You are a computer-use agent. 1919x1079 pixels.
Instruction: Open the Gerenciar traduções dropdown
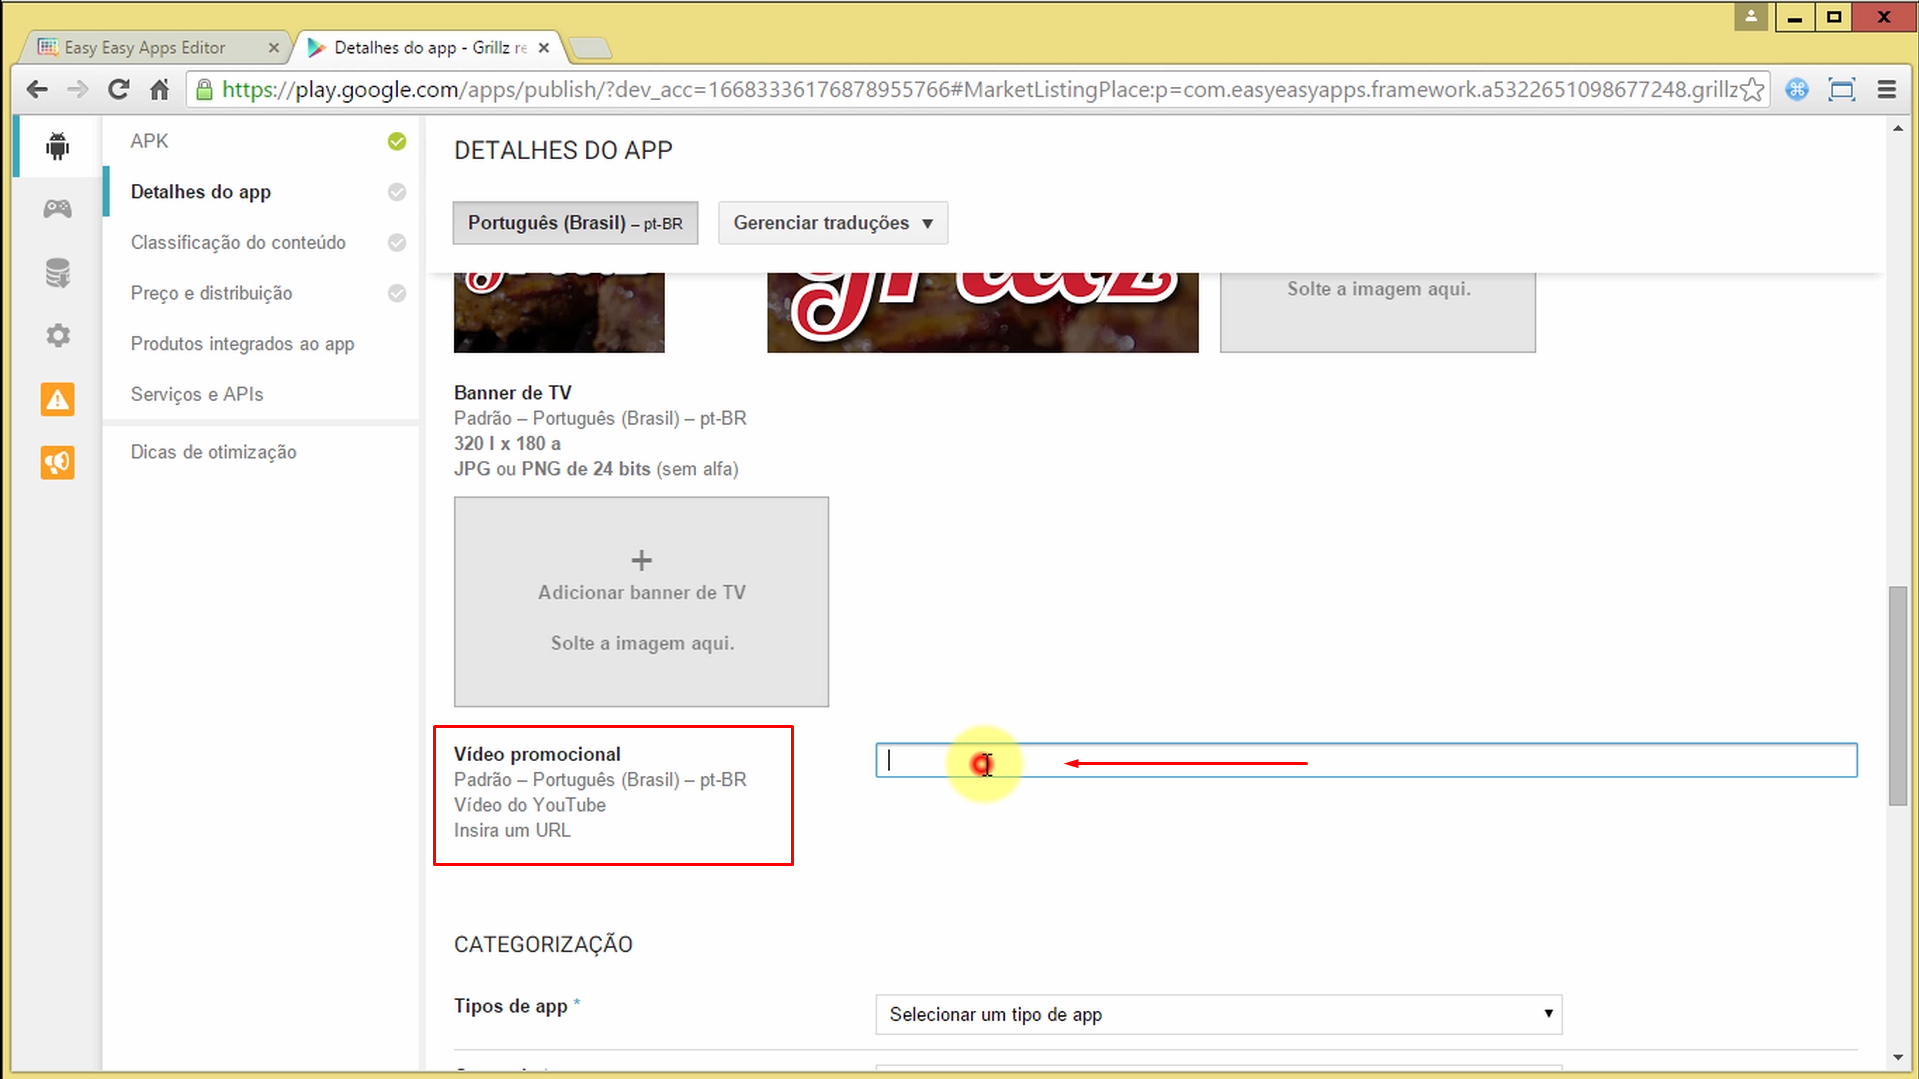(832, 222)
